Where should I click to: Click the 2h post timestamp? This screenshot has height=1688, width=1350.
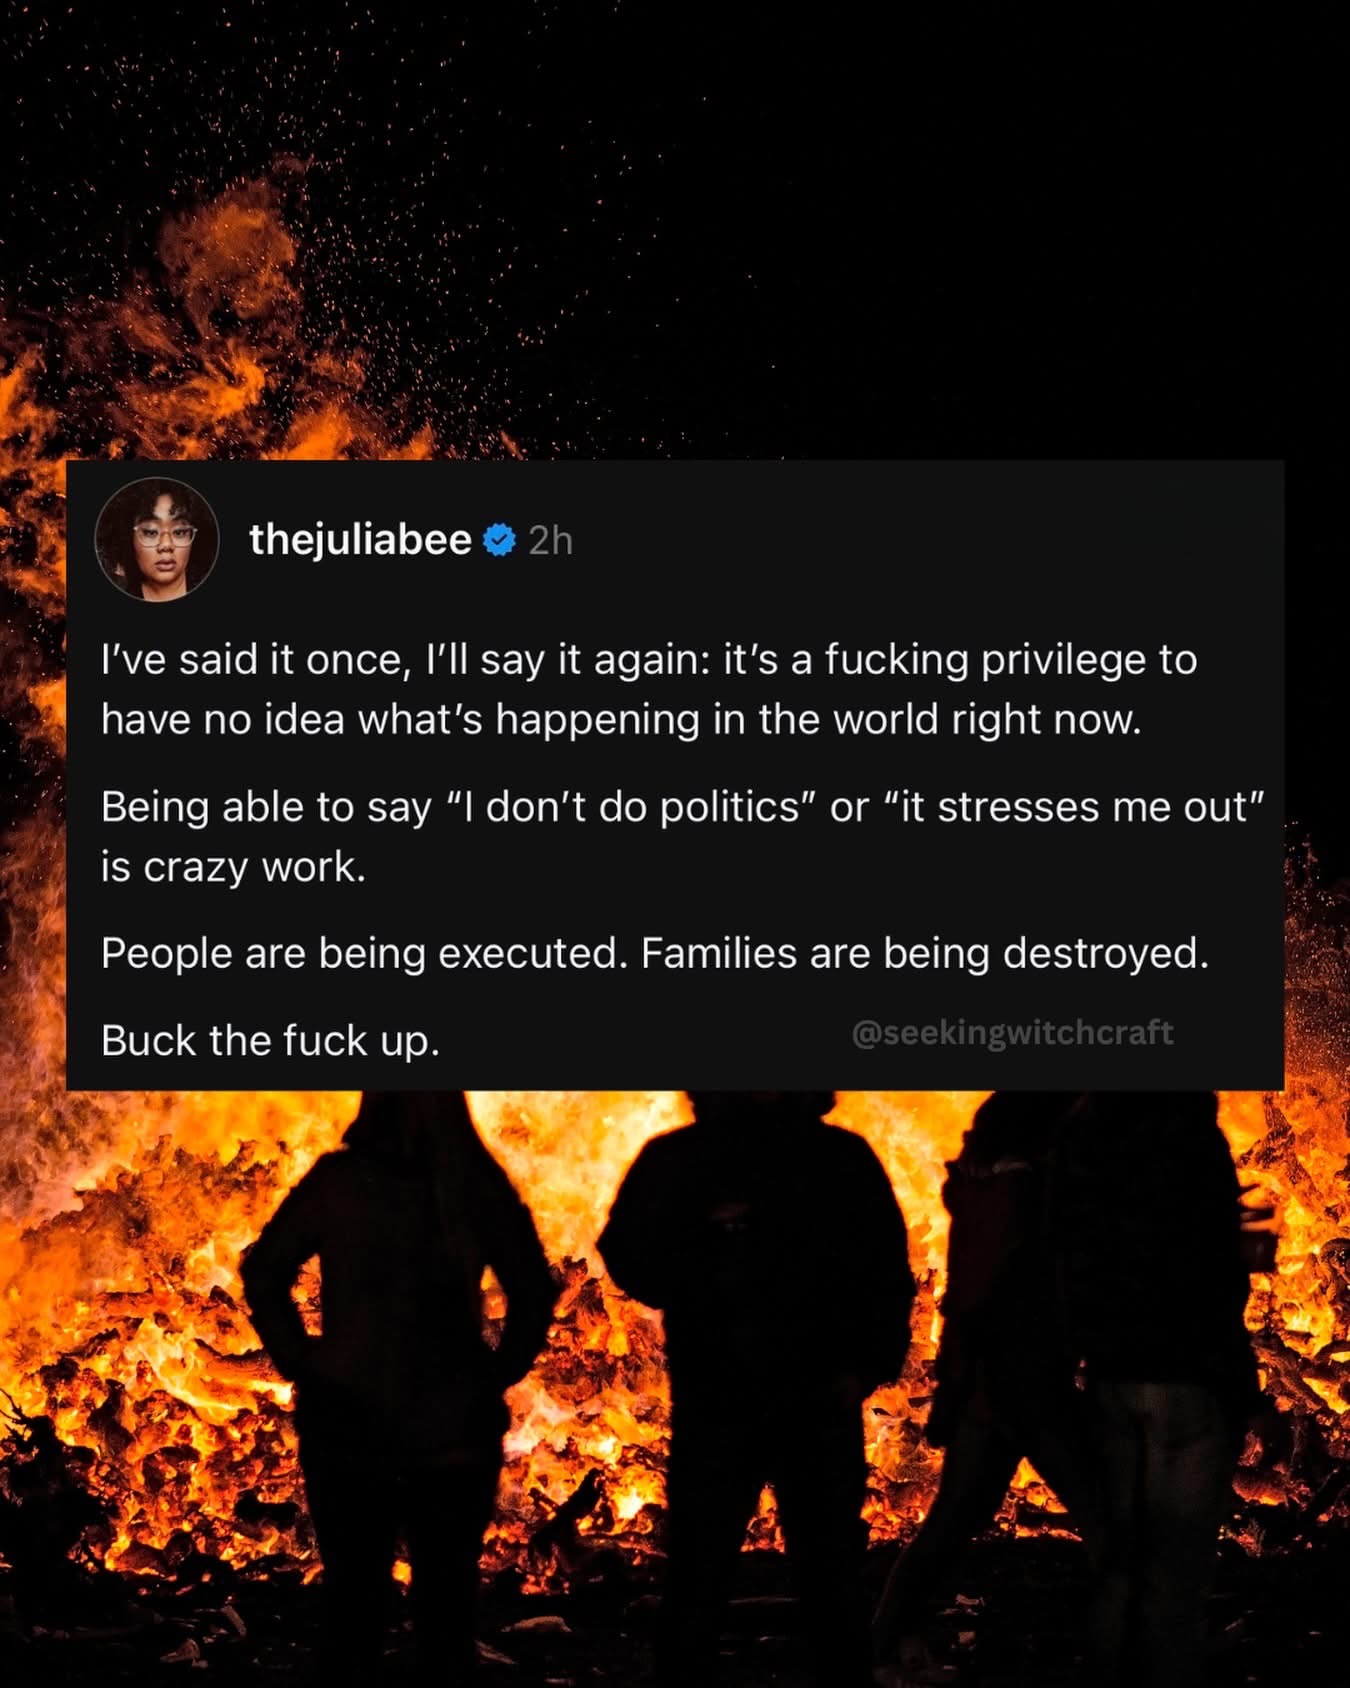[550, 541]
